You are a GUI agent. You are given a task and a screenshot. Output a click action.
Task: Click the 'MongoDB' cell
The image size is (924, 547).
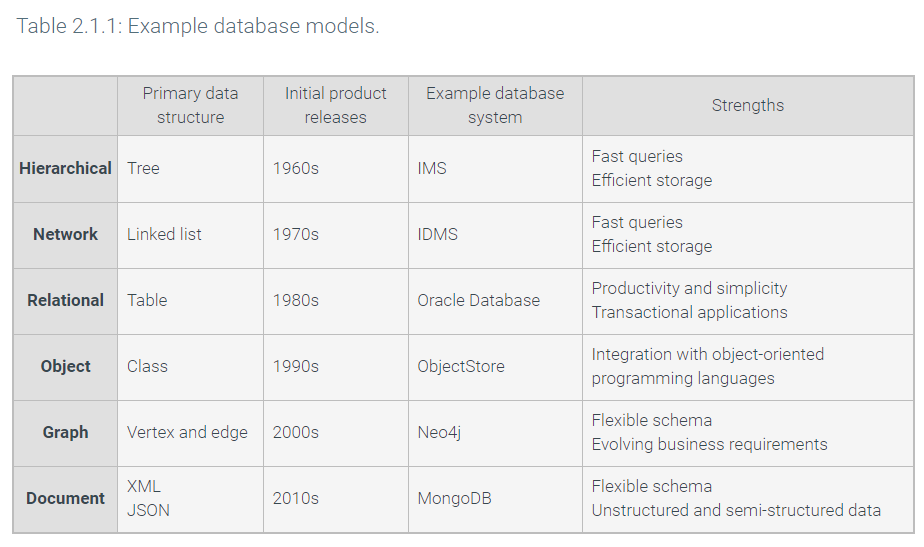tap(454, 498)
